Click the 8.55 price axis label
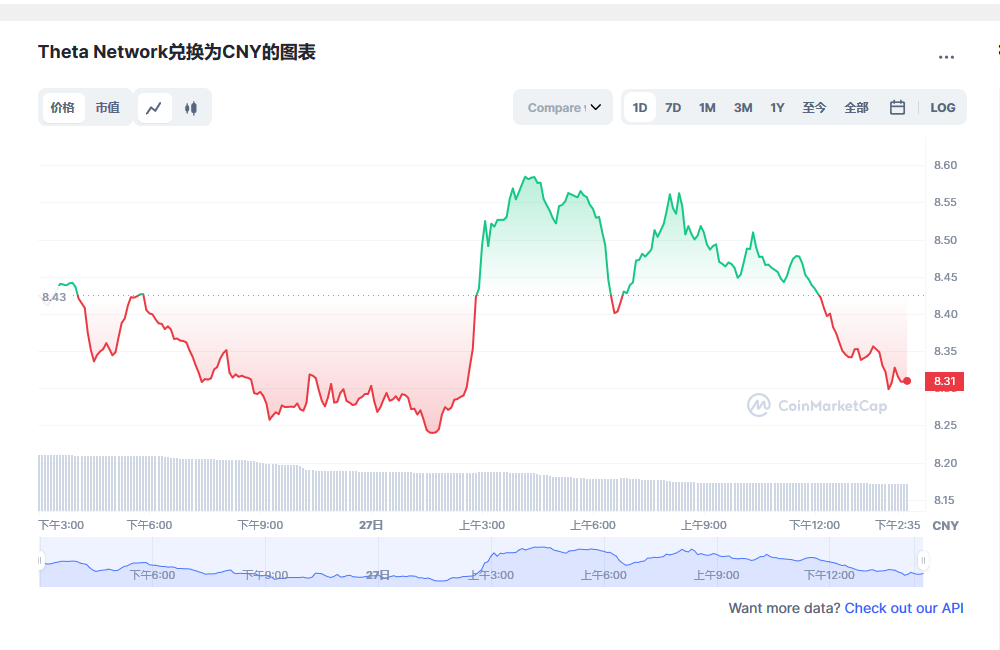Viewport: 1000px width, 650px height. coord(945,203)
